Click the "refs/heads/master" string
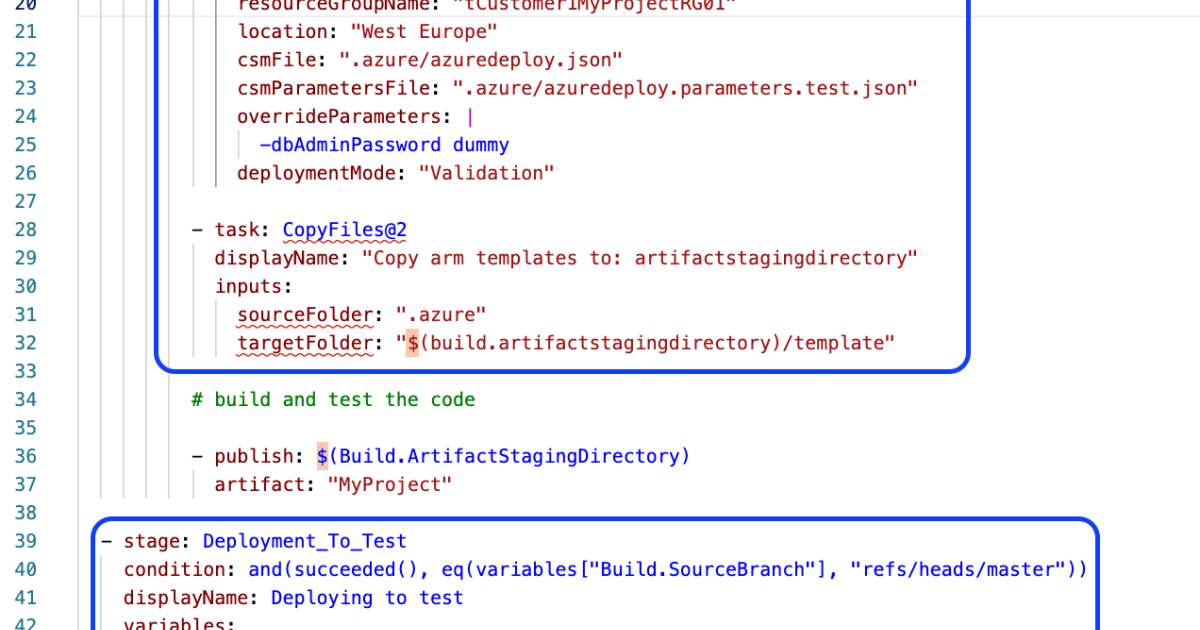This screenshot has height=630, width=1200. click(957, 570)
